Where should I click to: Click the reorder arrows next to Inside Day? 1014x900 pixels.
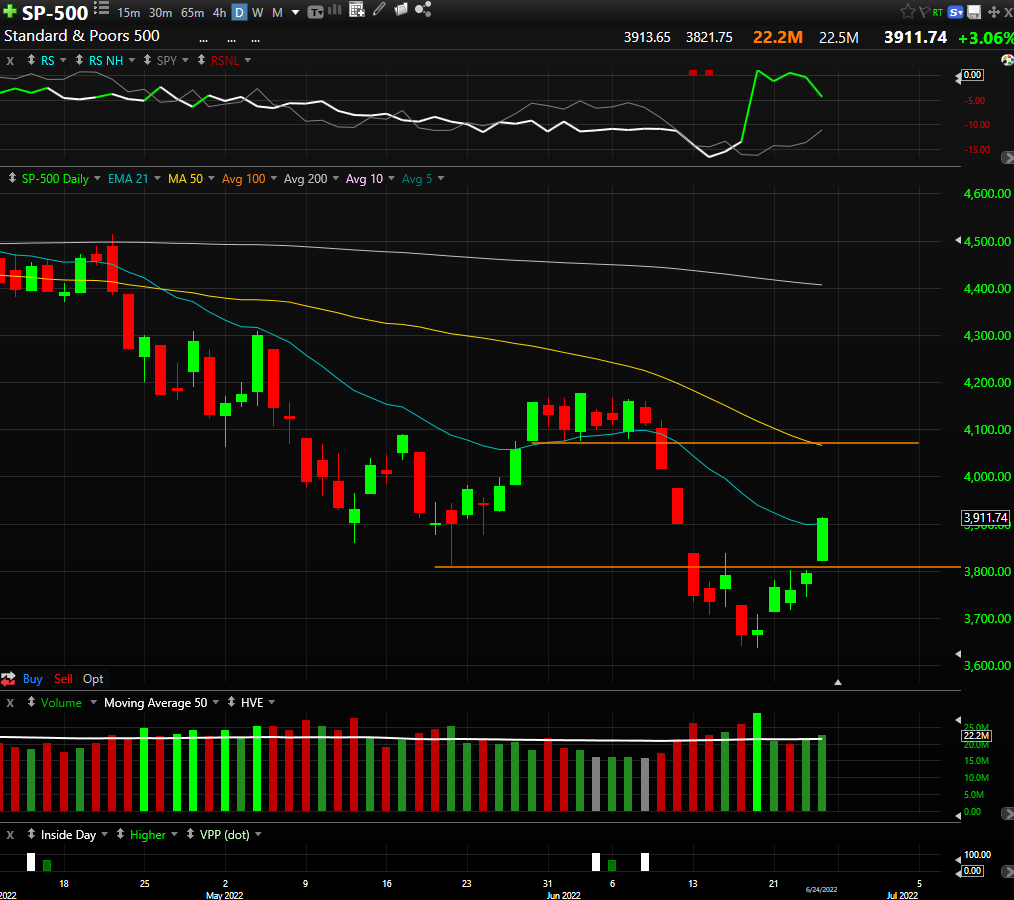click(31, 834)
